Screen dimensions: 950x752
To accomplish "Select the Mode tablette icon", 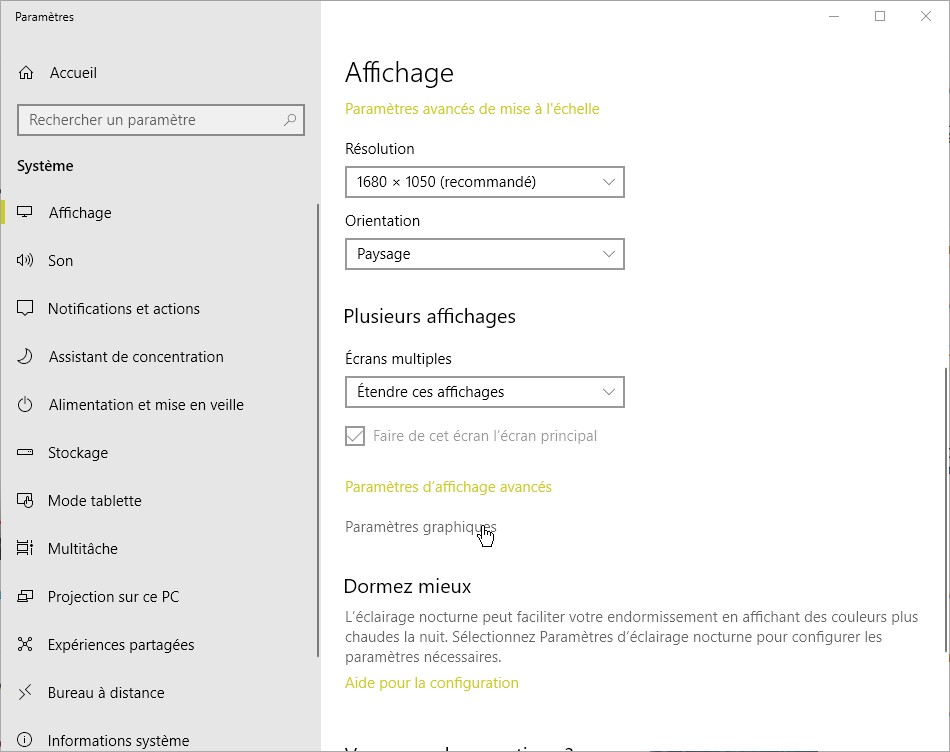I will (x=26, y=501).
